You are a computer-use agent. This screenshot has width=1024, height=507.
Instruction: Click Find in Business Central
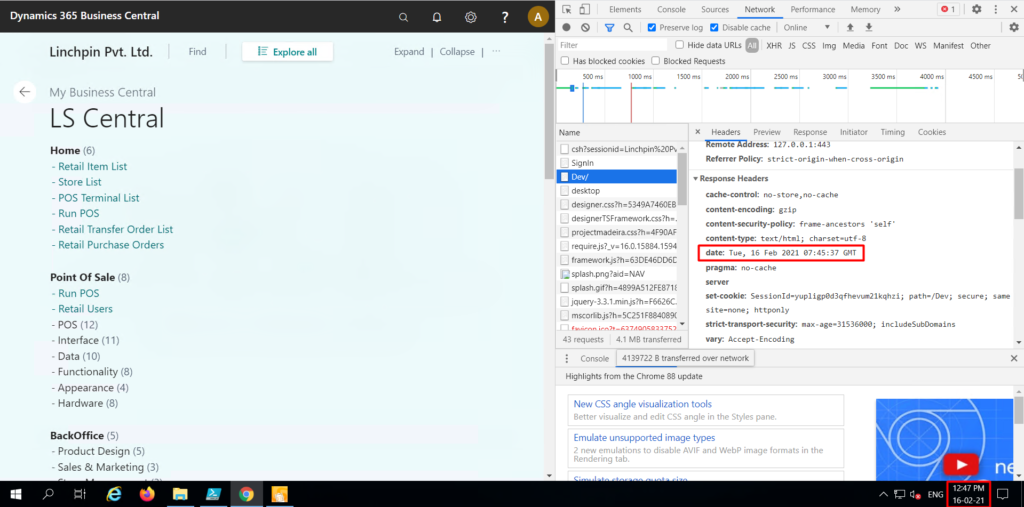point(197,52)
